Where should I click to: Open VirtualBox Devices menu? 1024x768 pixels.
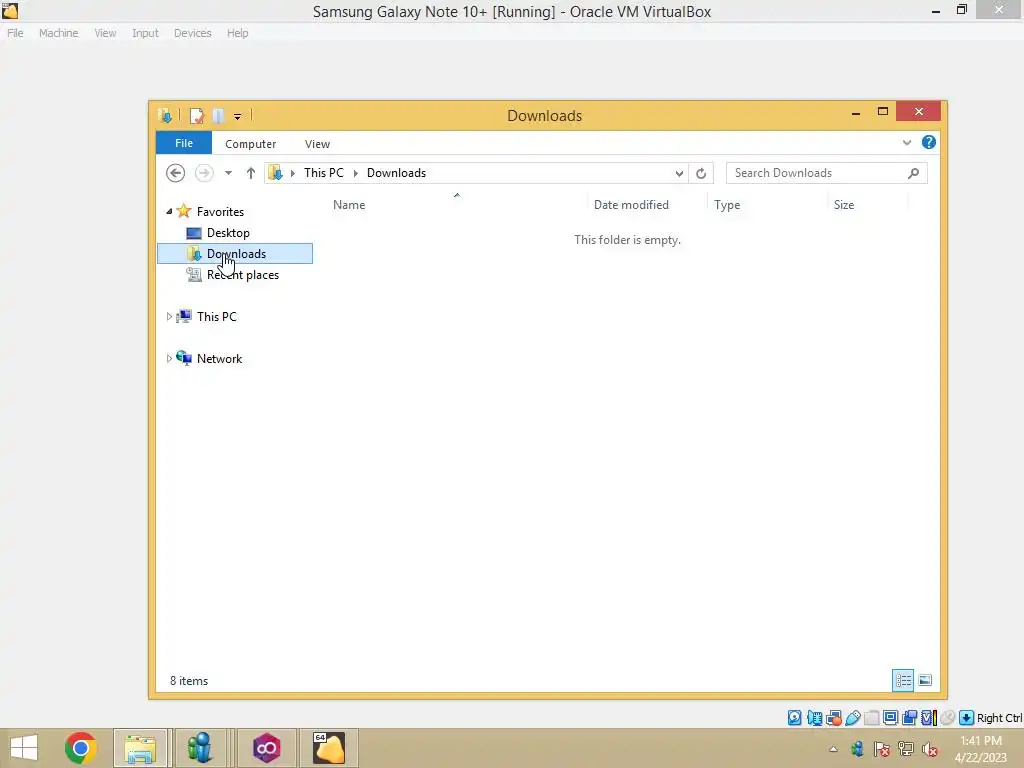point(193,33)
